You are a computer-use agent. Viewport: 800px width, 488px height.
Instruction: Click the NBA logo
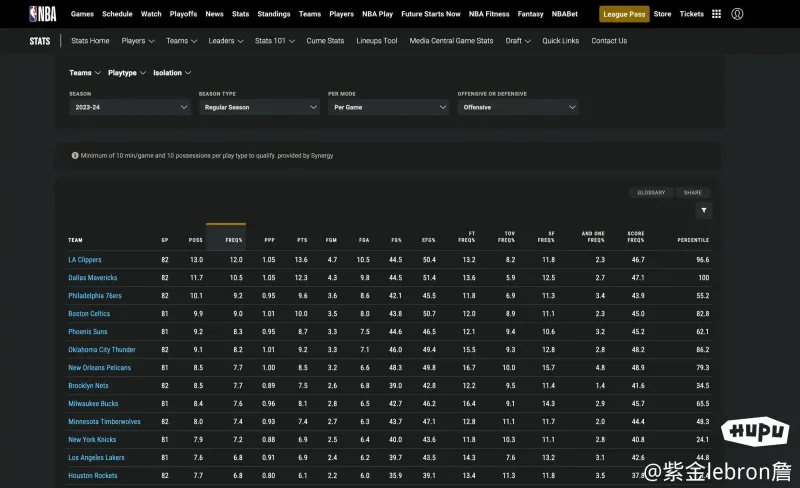click(43, 14)
